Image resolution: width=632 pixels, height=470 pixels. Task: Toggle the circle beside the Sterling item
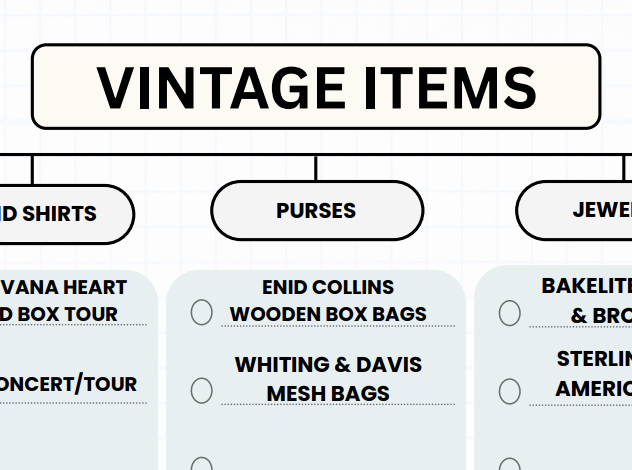(509, 390)
